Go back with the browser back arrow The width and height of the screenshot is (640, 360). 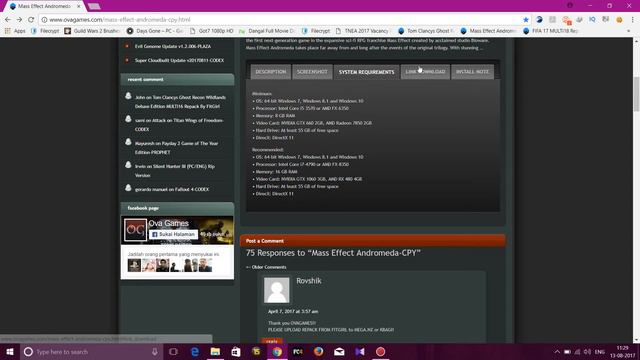8,20
